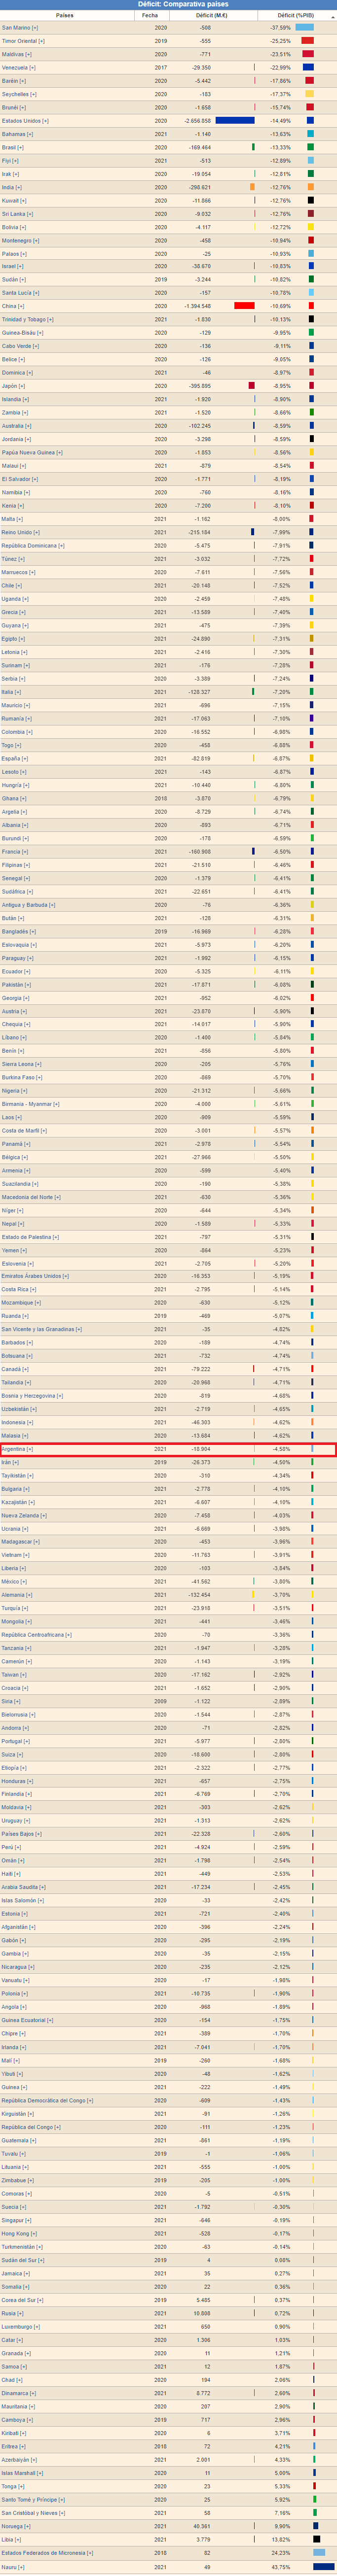Expand [+] next to Brasil
This screenshot has height=2576, width=337.
point(20,147)
